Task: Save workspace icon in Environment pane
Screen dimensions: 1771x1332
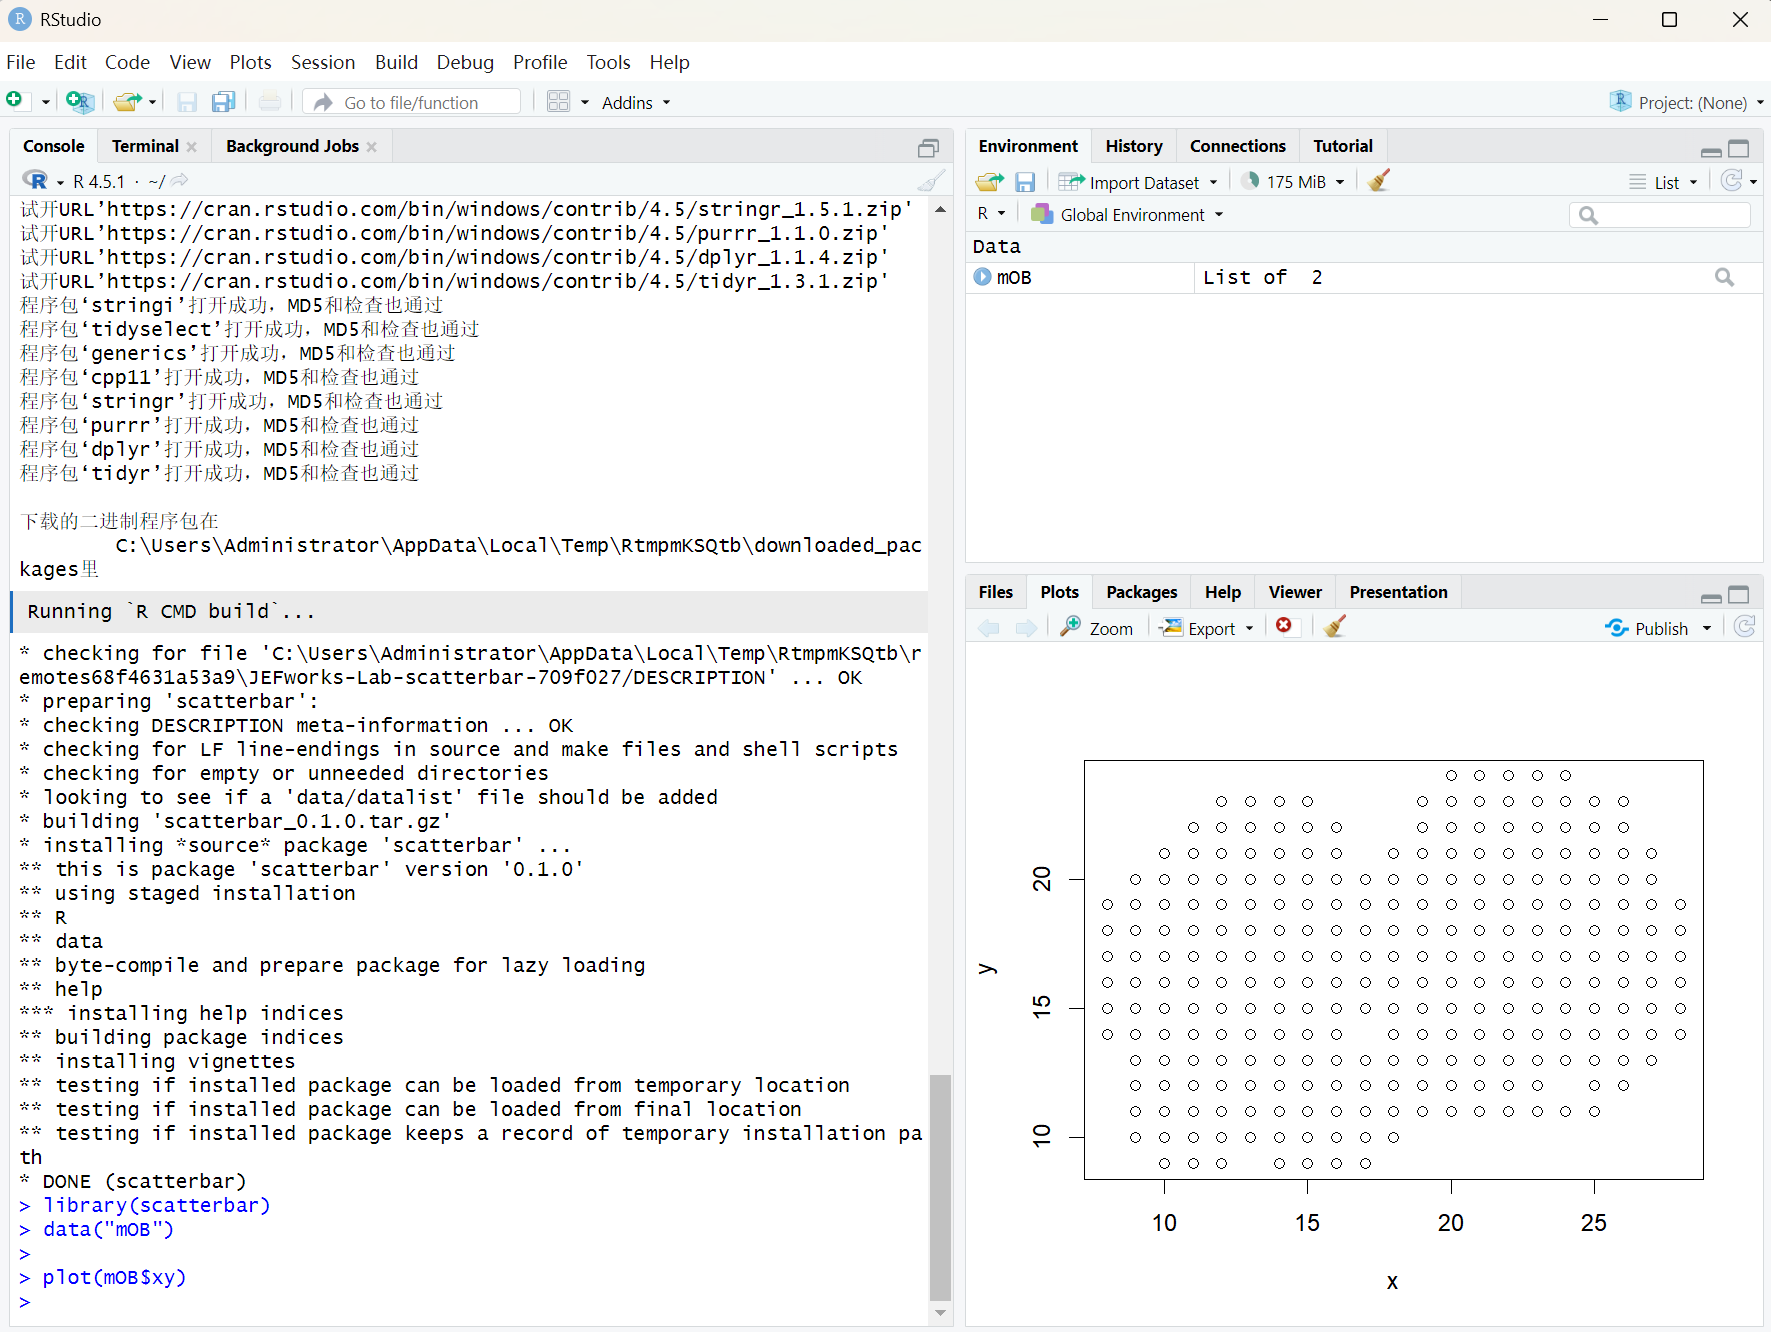Action: tap(1025, 181)
